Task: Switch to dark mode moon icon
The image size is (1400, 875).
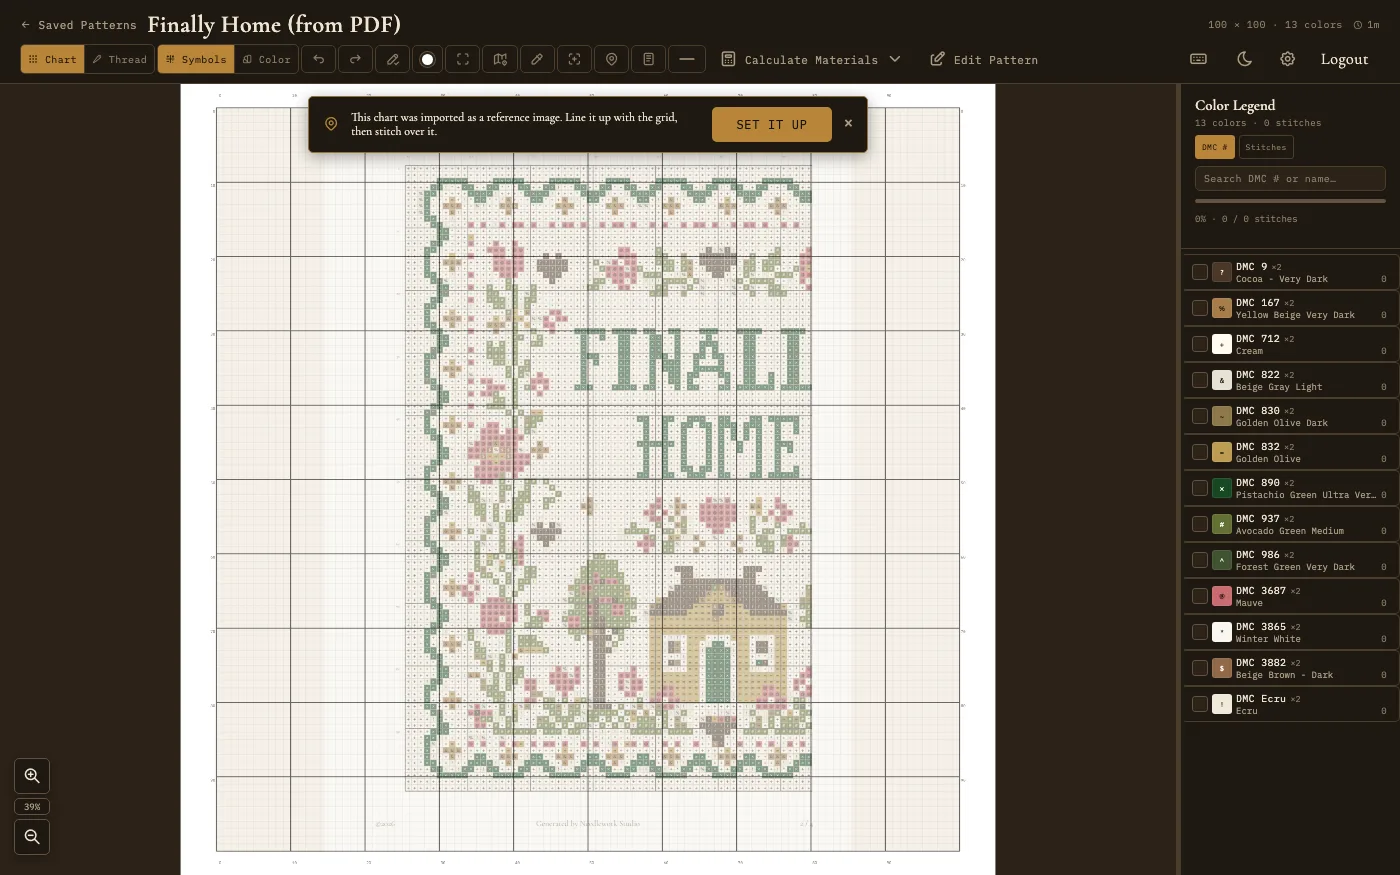Action: tap(1244, 59)
